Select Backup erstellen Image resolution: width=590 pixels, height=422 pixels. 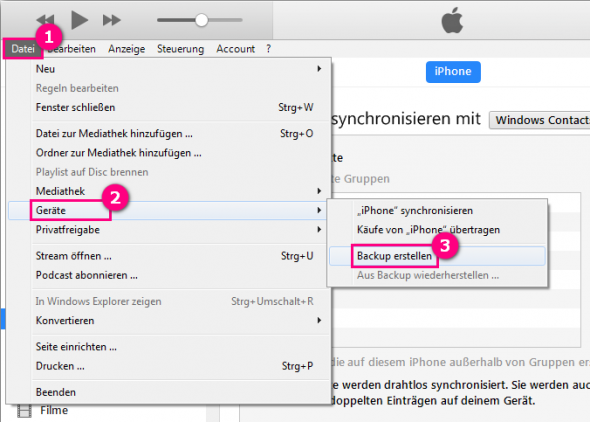click(437, 256)
